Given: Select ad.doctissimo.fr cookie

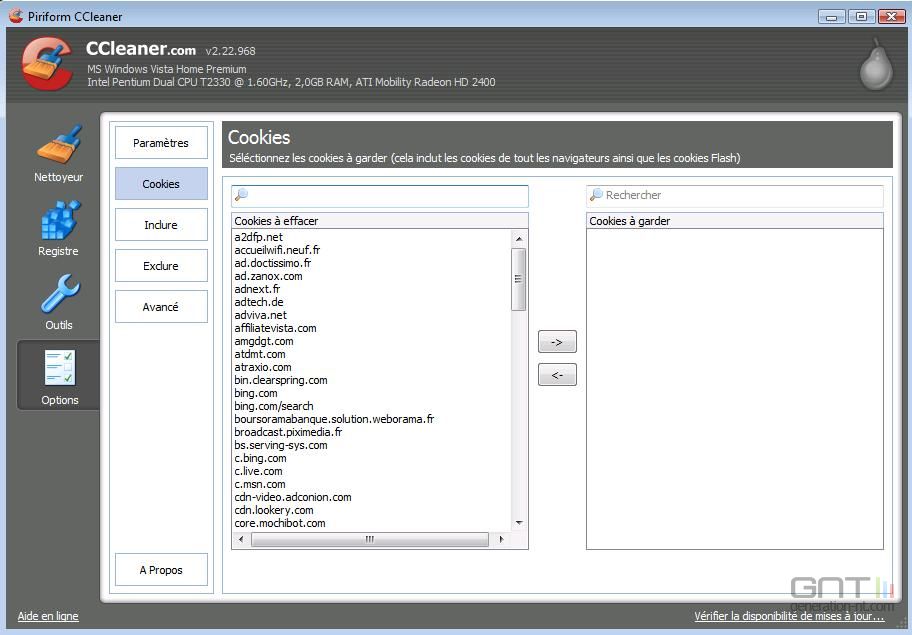Looking at the screenshot, I should 273,263.
